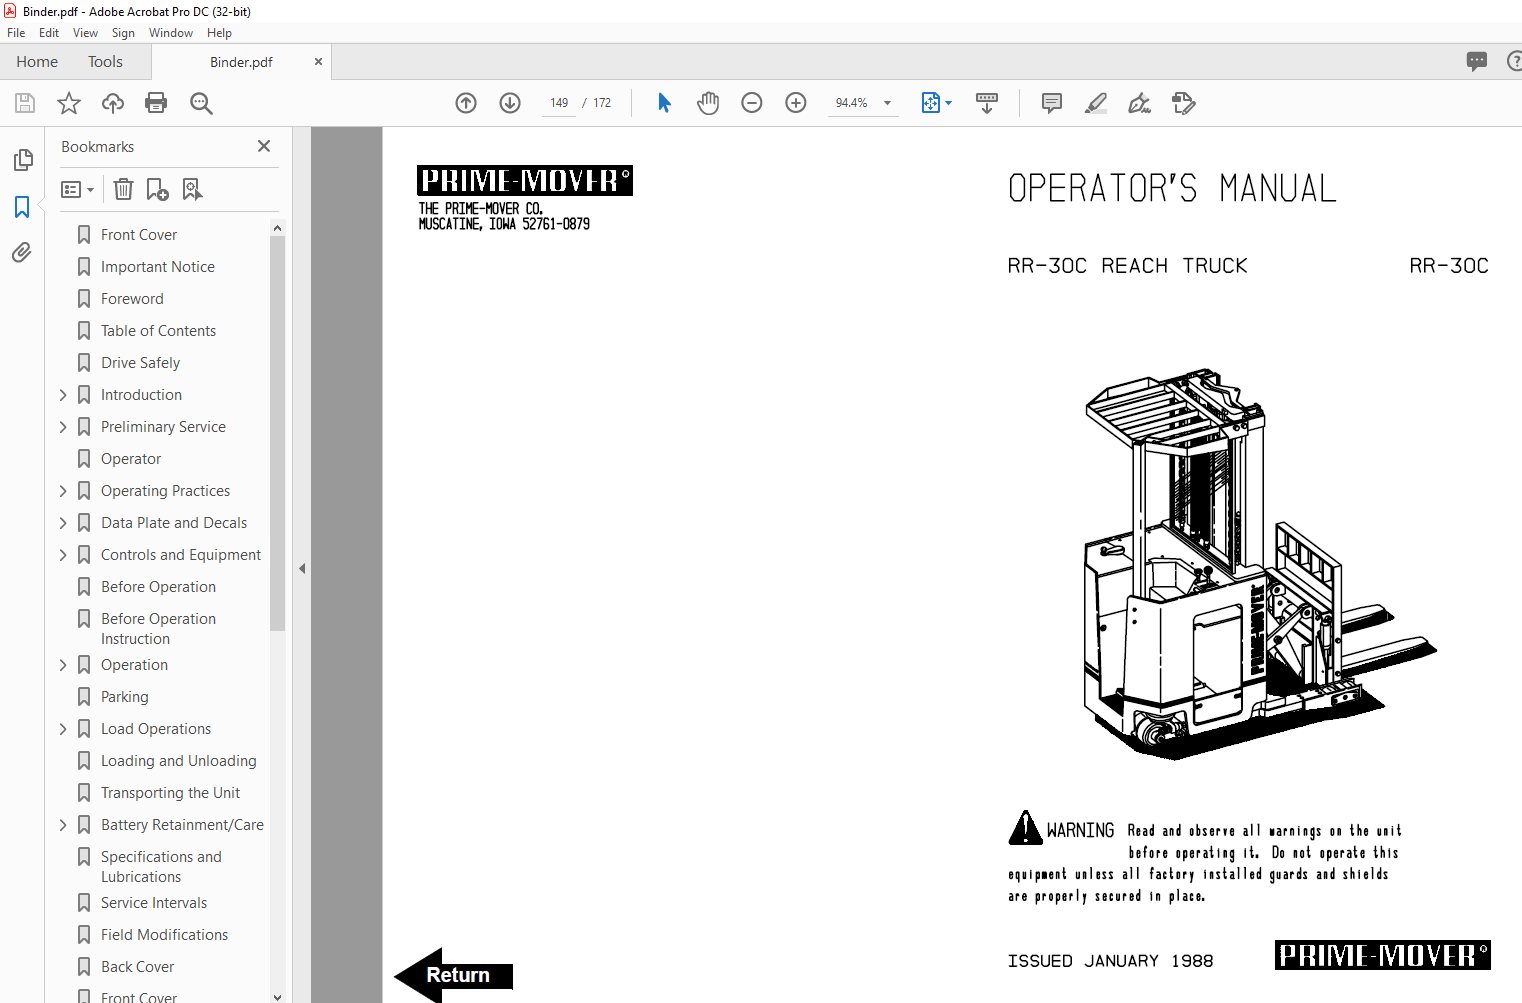Expand the Preliminary Service bookmark
This screenshot has height=1003, width=1522.
point(63,427)
